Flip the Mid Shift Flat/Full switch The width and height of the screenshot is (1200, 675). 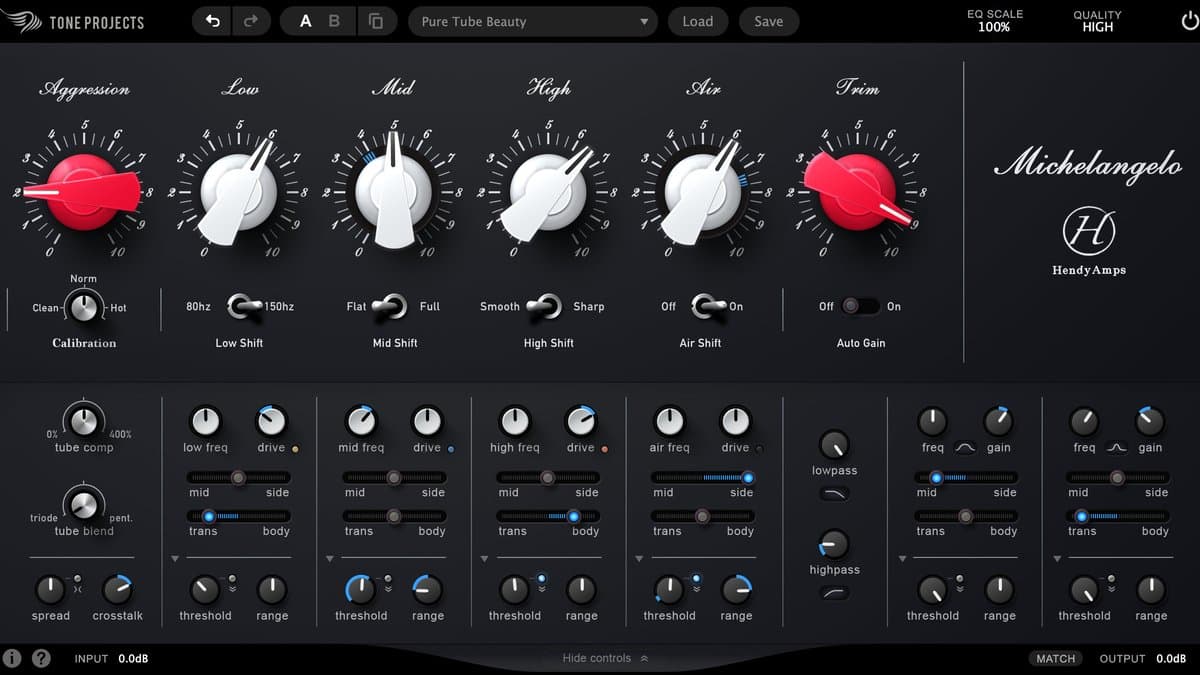pos(390,306)
